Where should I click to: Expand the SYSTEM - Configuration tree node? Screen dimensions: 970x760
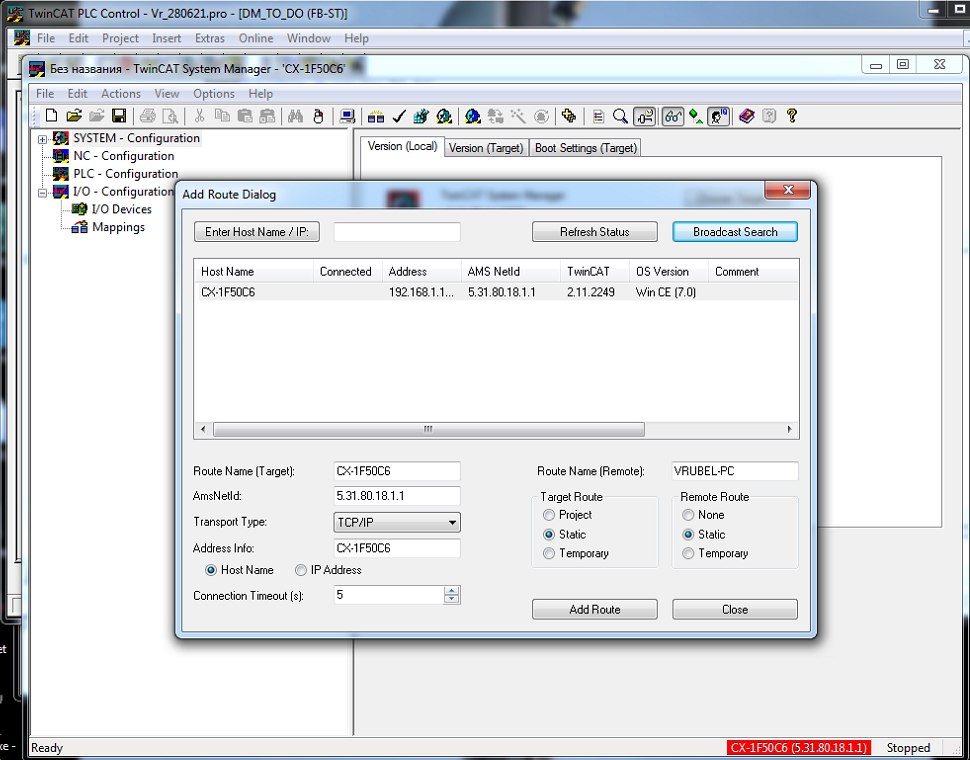[43, 139]
